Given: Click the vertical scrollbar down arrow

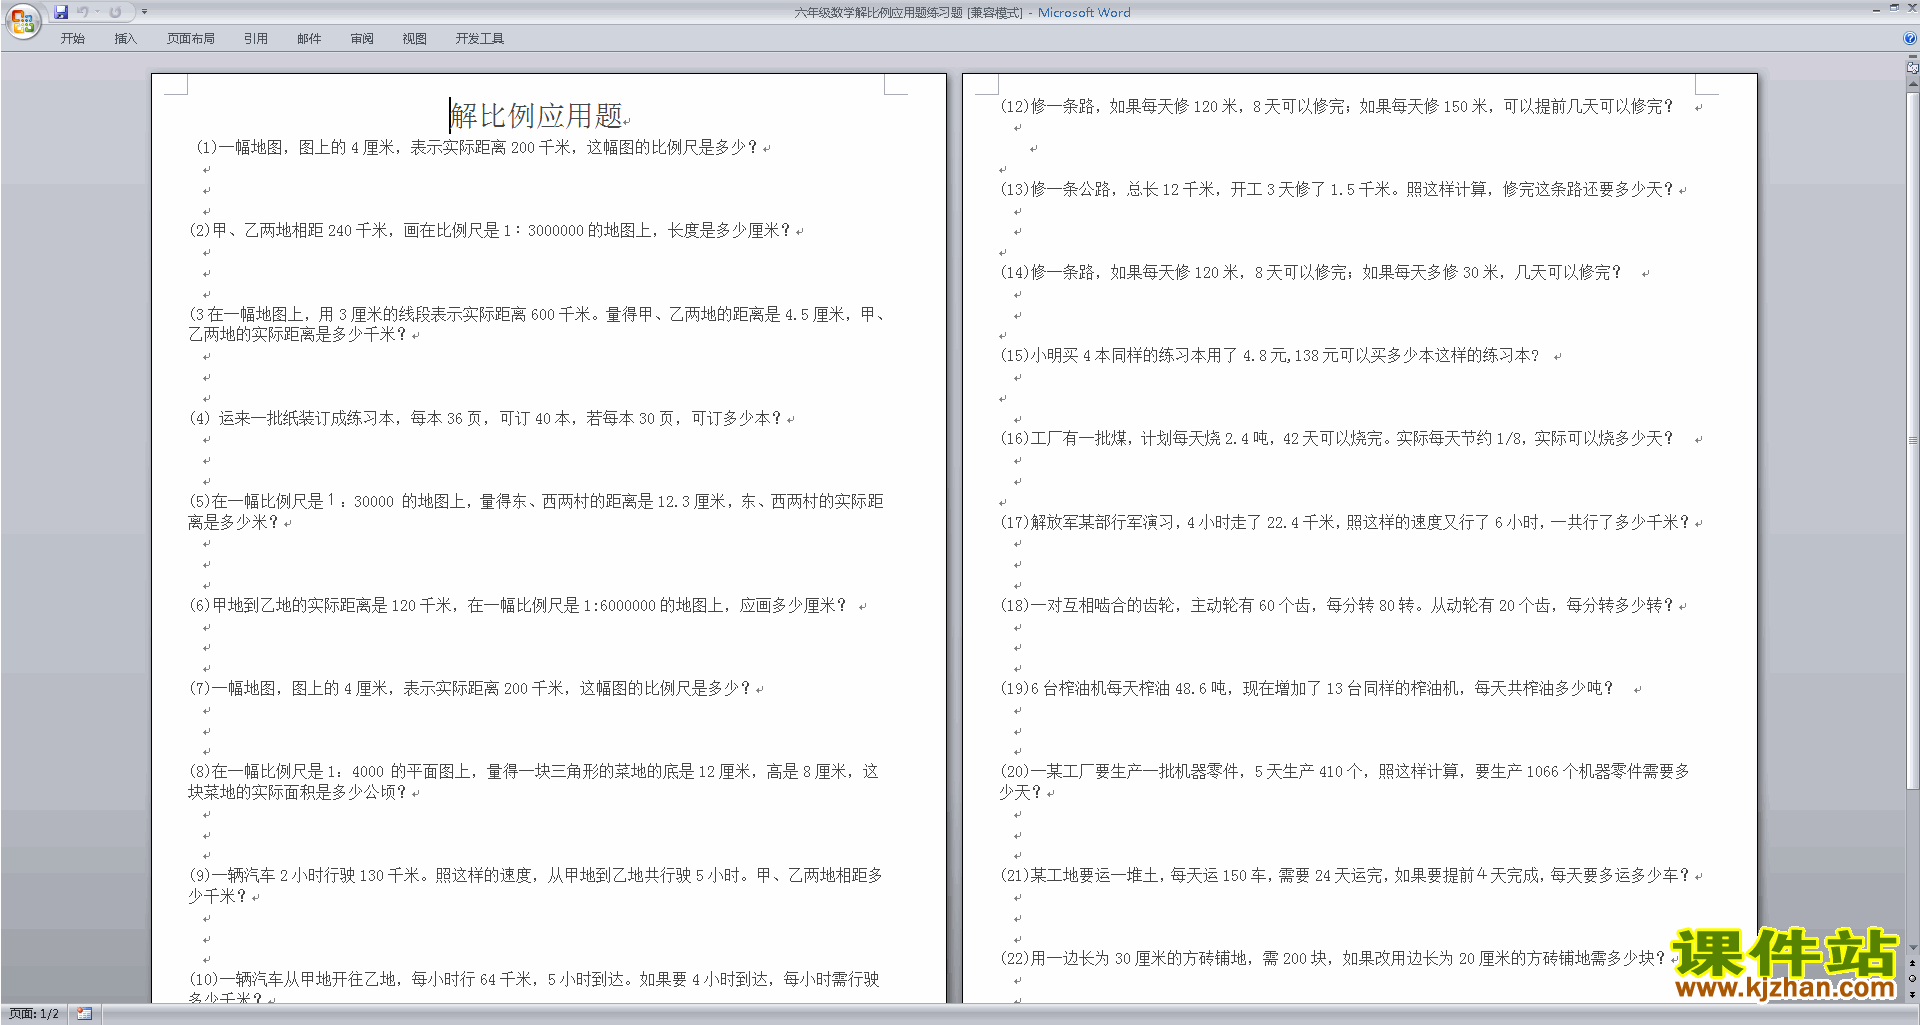Looking at the screenshot, I should [x=1912, y=947].
